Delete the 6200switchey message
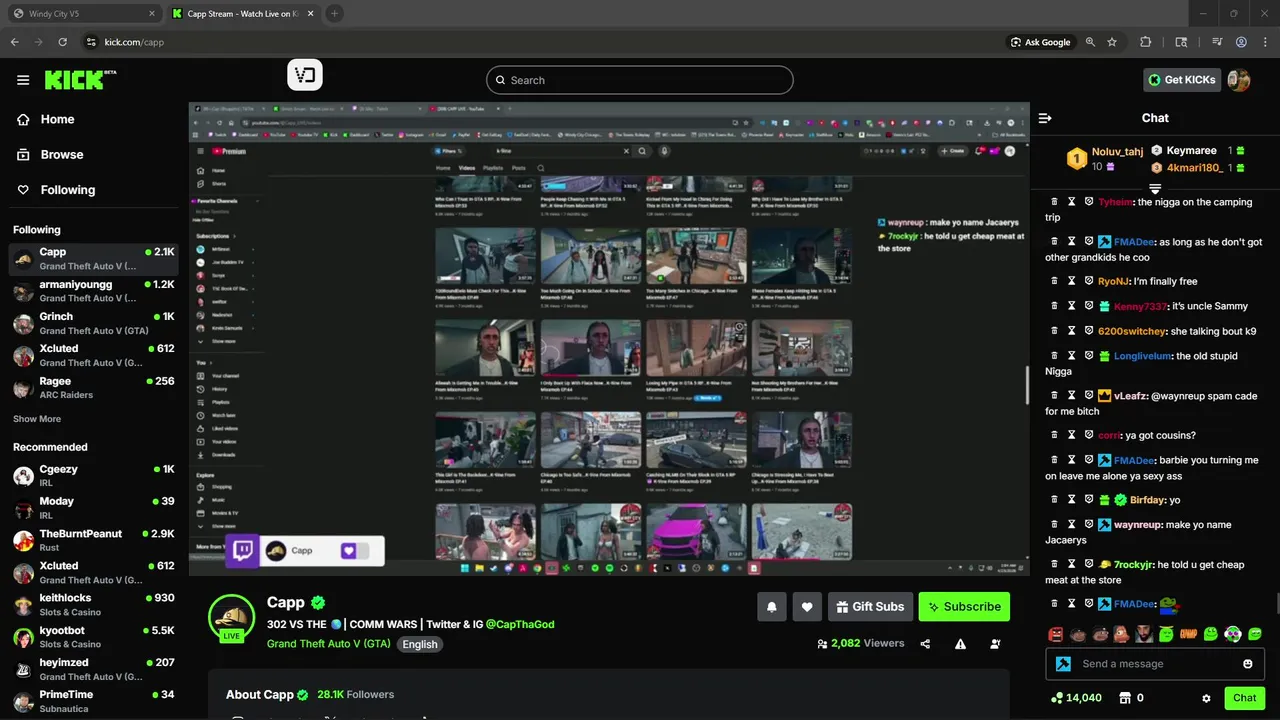The height and width of the screenshot is (720, 1280). tap(1053, 331)
